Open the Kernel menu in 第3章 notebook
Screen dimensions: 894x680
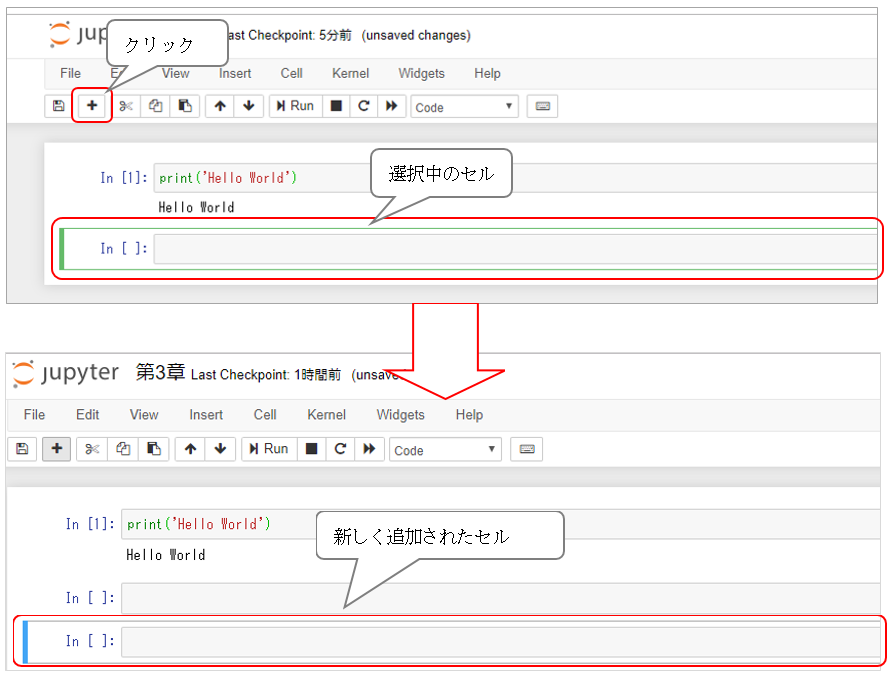point(327,415)
